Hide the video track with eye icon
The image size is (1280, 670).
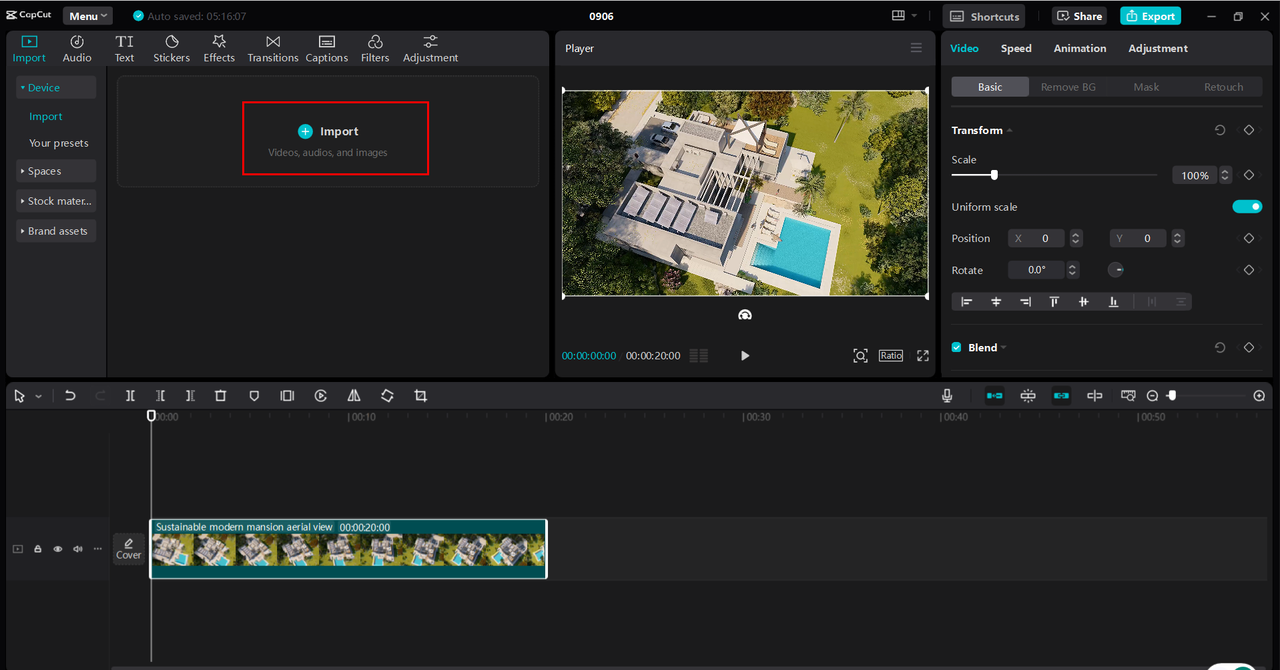tap(58, 549)
